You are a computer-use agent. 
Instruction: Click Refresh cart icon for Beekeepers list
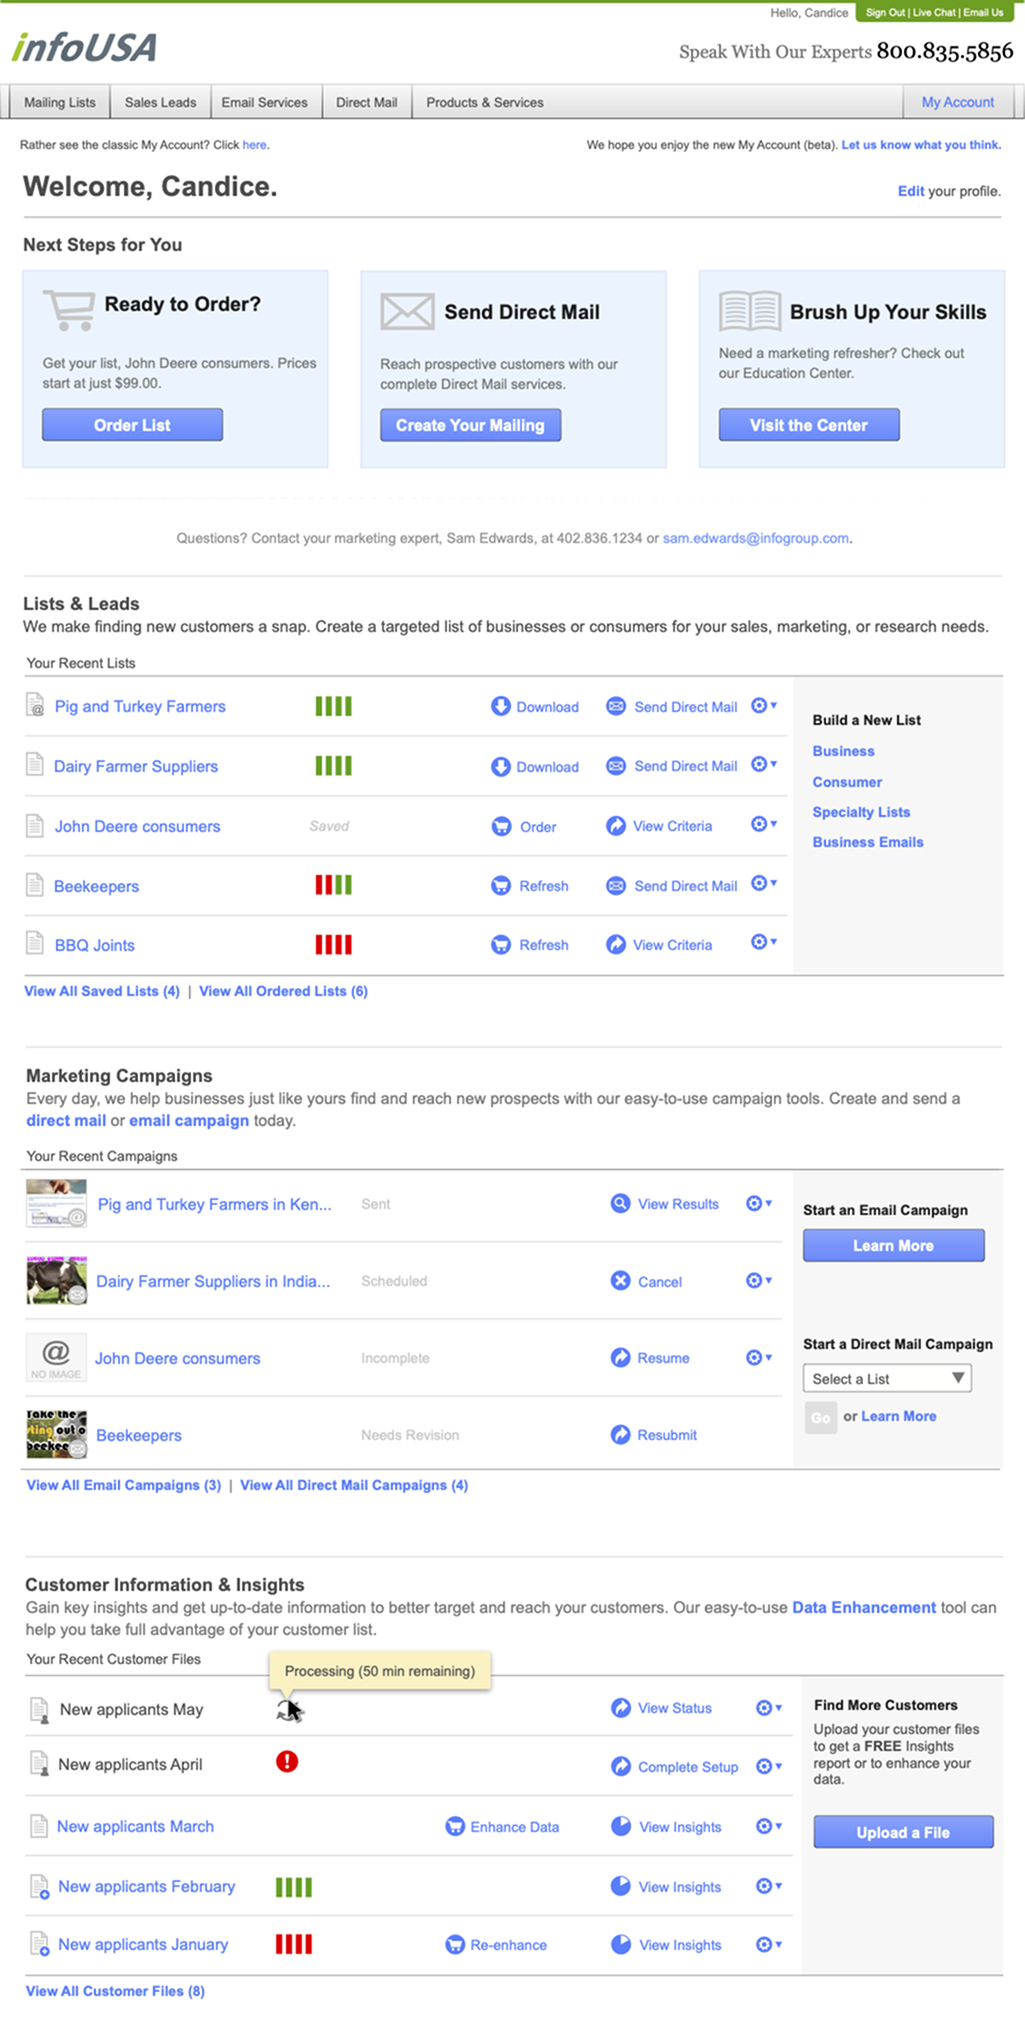(501, 885)
